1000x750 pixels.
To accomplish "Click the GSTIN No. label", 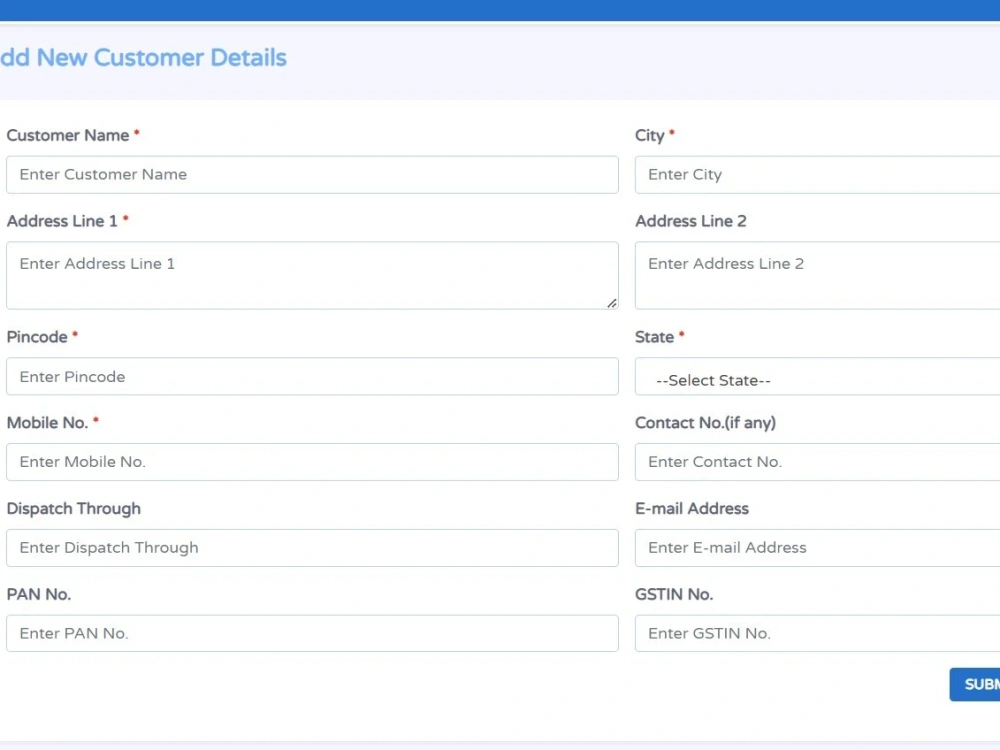I will tap(674, 594).
